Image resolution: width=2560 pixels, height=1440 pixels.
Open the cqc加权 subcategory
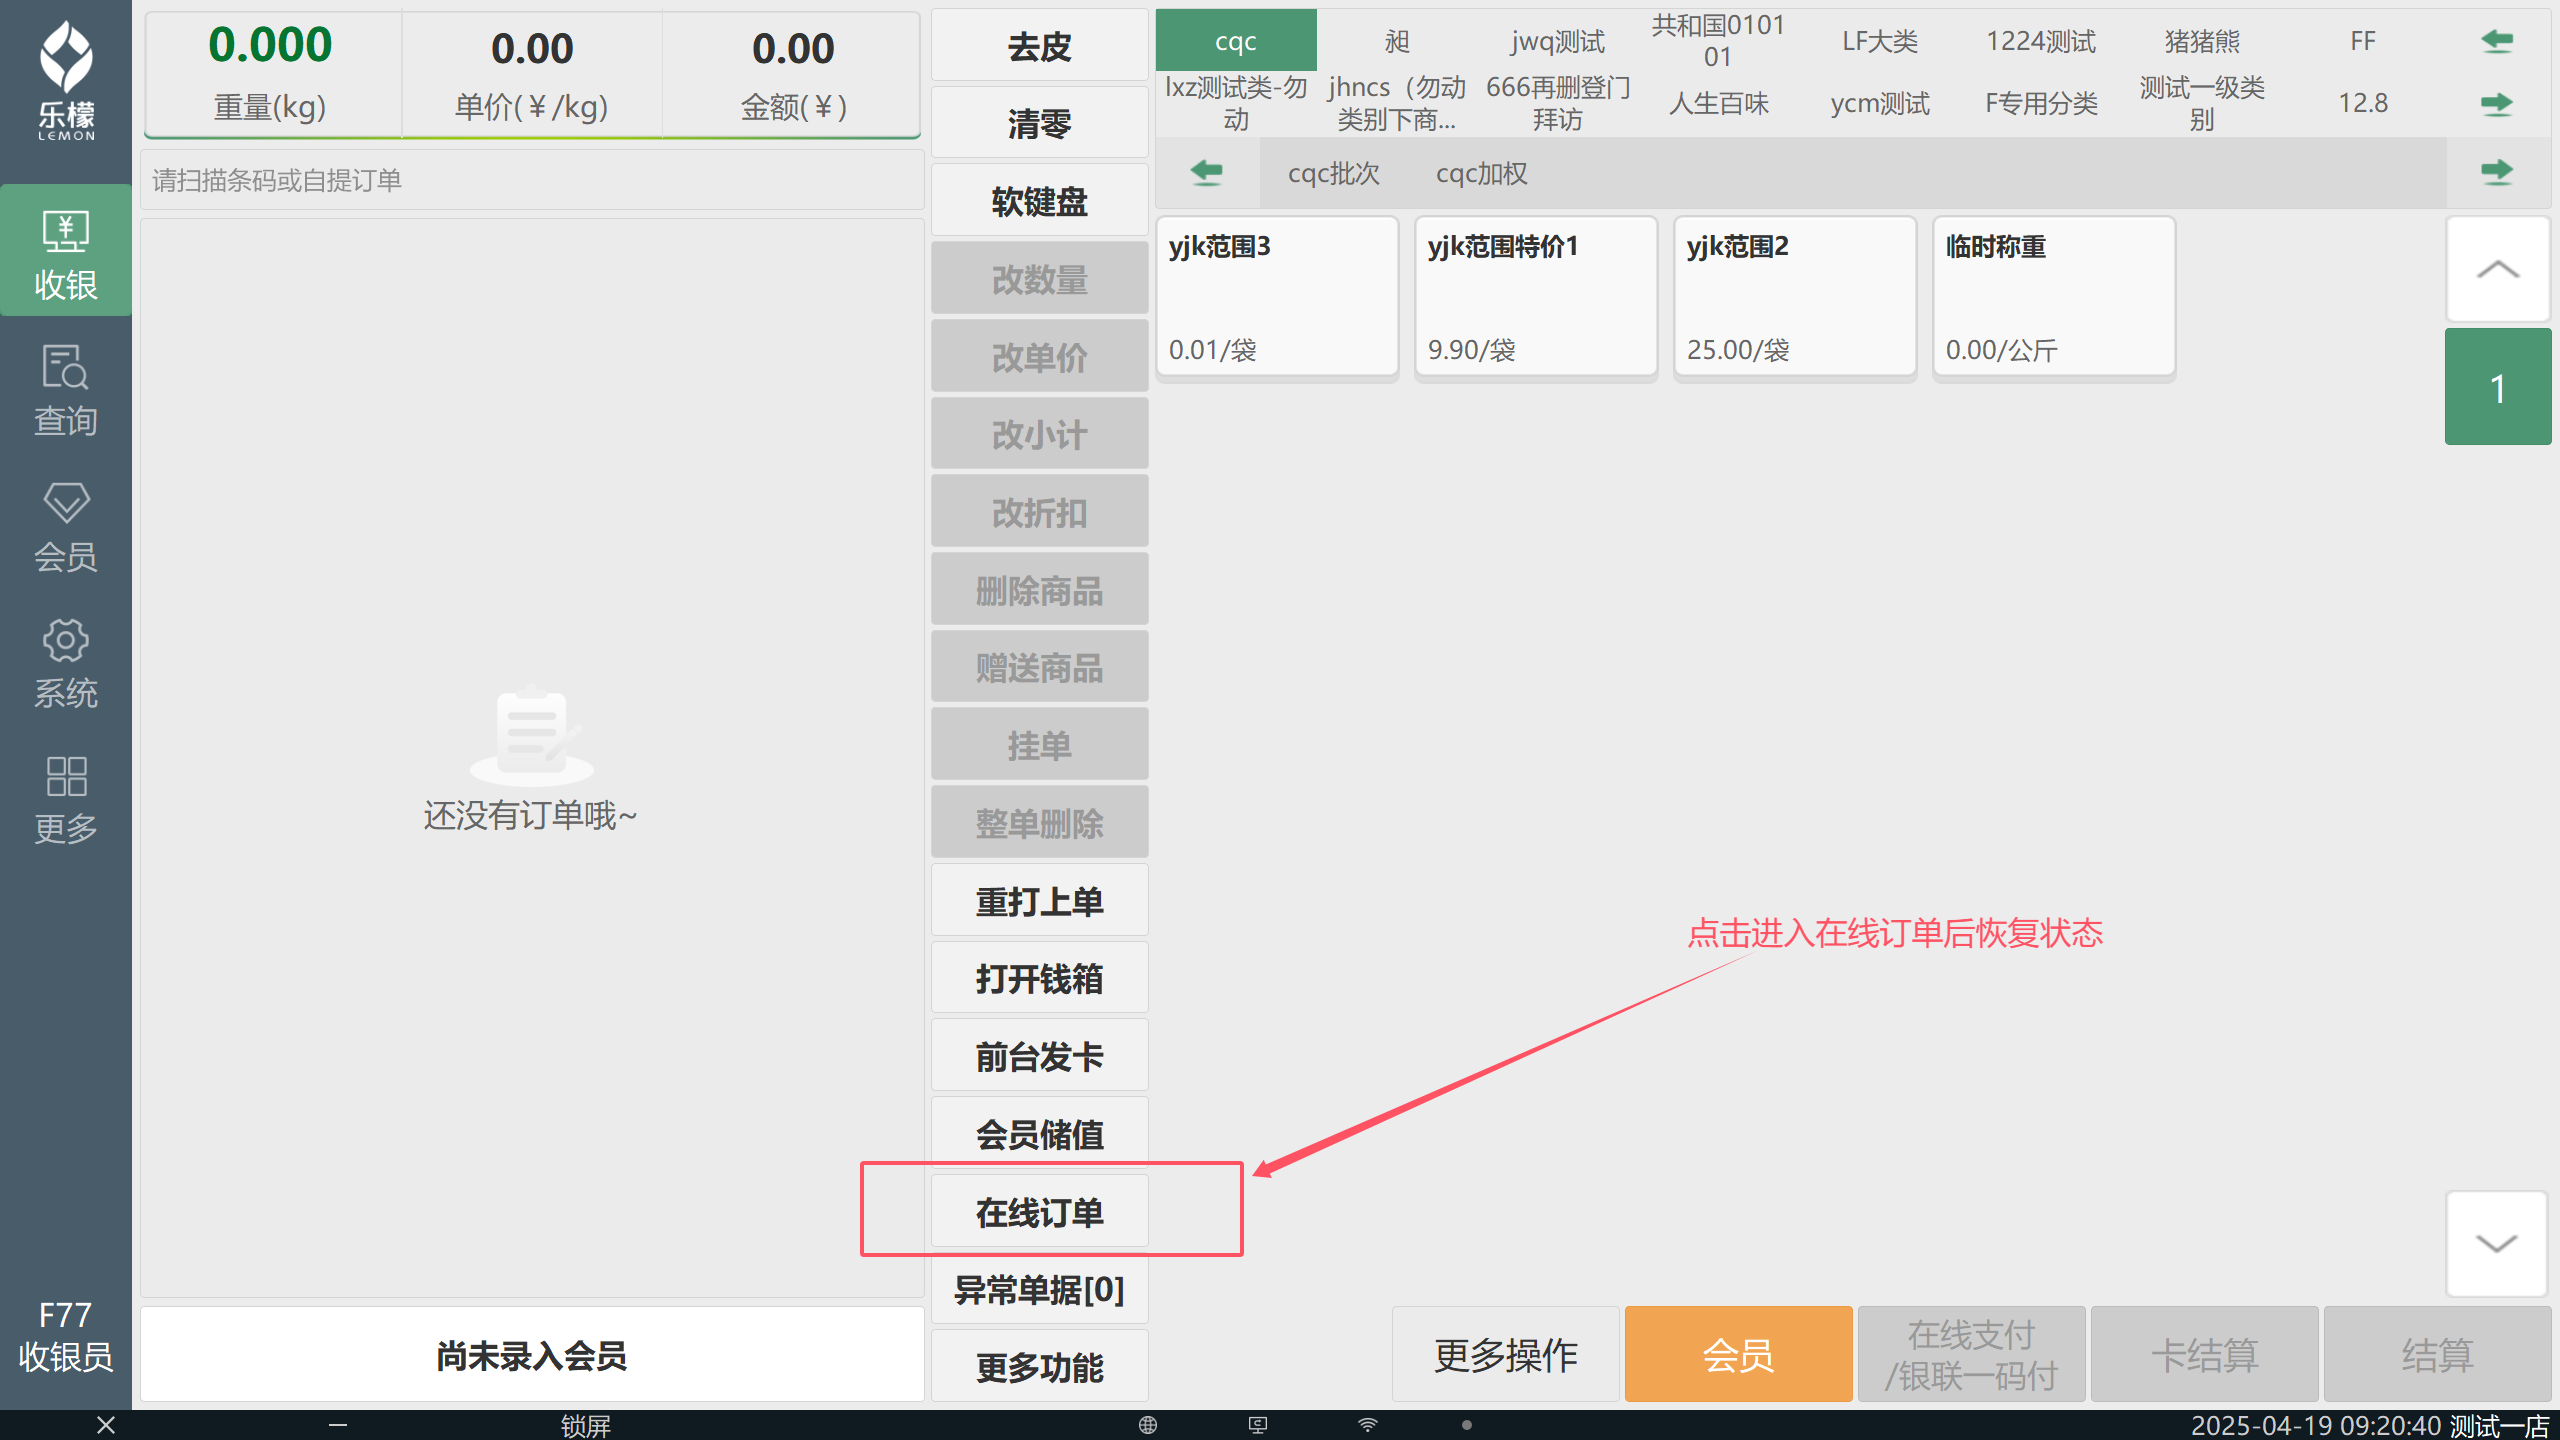click(1482, 173)
